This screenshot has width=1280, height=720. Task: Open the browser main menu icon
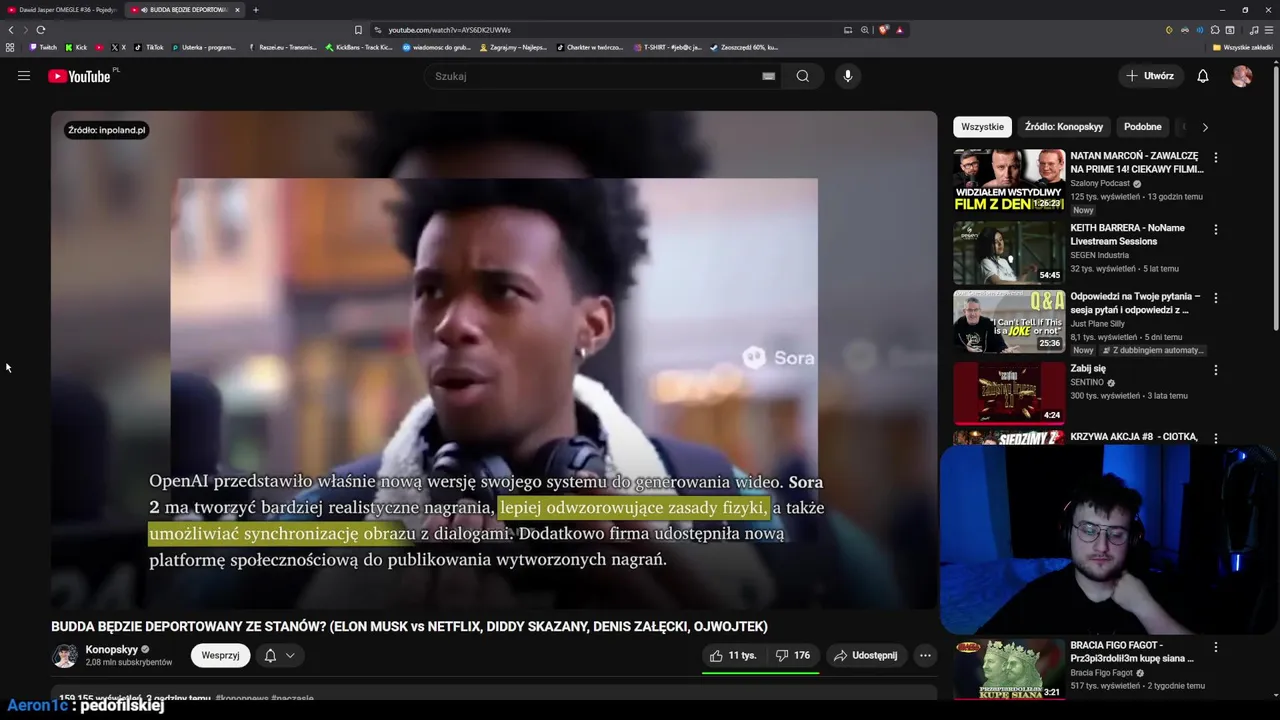(1268, 30)
